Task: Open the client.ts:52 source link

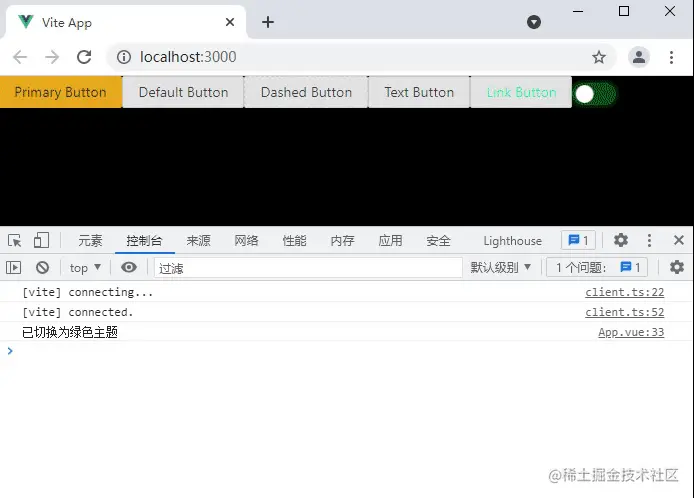Action: (625, 312)
